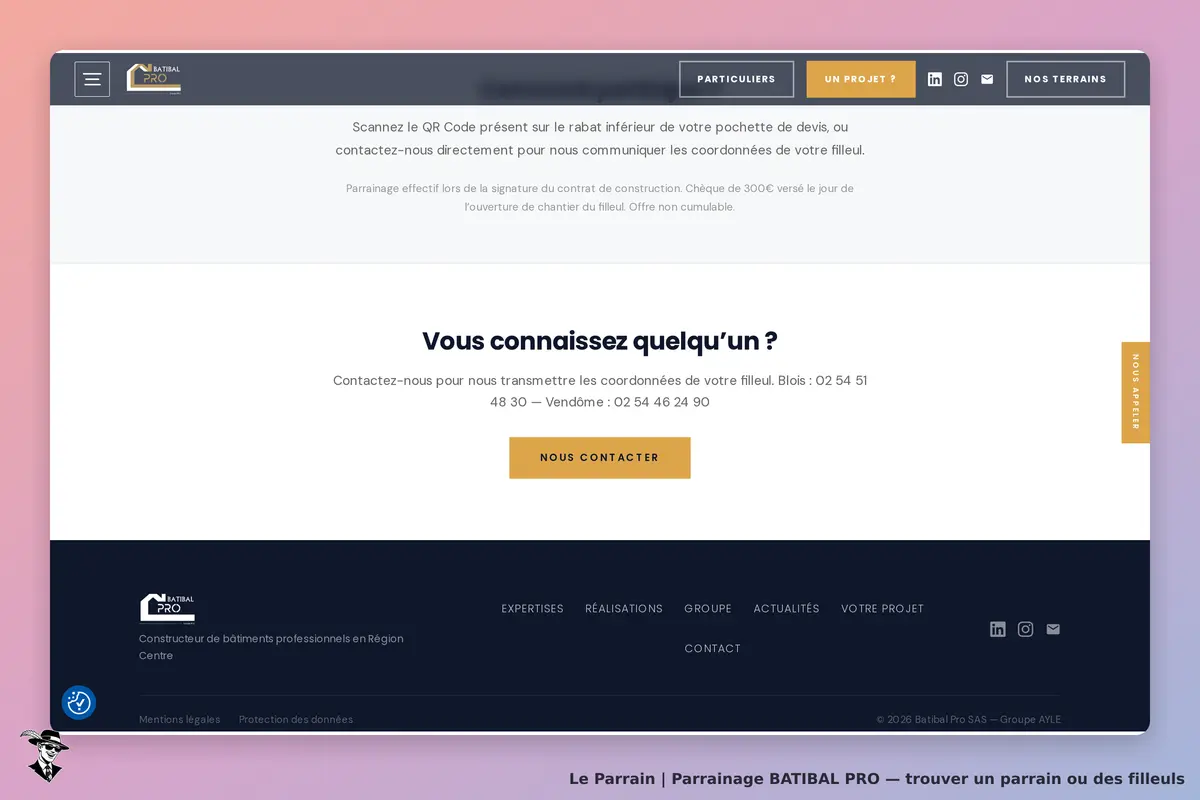Image resolution: width=1200 pixels, height=800 pixels.
Task: Open LinkedIn icon in the top header
Action: (x=935, y=79)
